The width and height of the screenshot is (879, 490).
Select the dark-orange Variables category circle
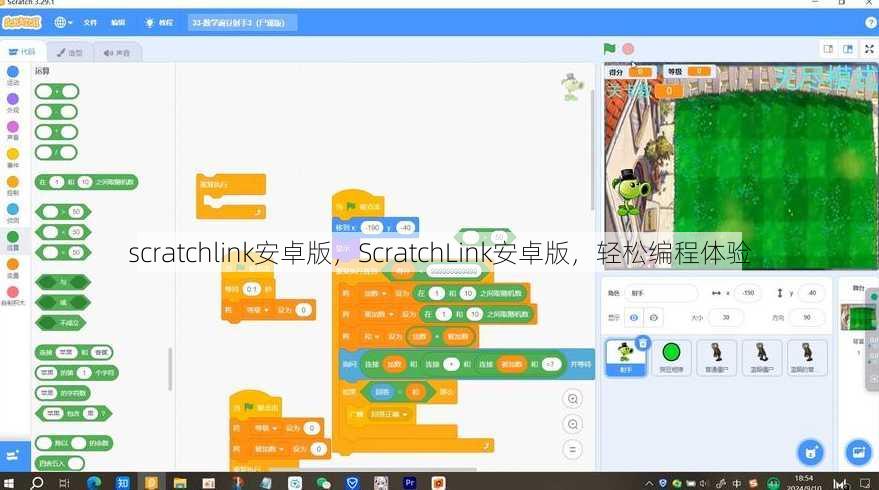(x=13, y=264)
